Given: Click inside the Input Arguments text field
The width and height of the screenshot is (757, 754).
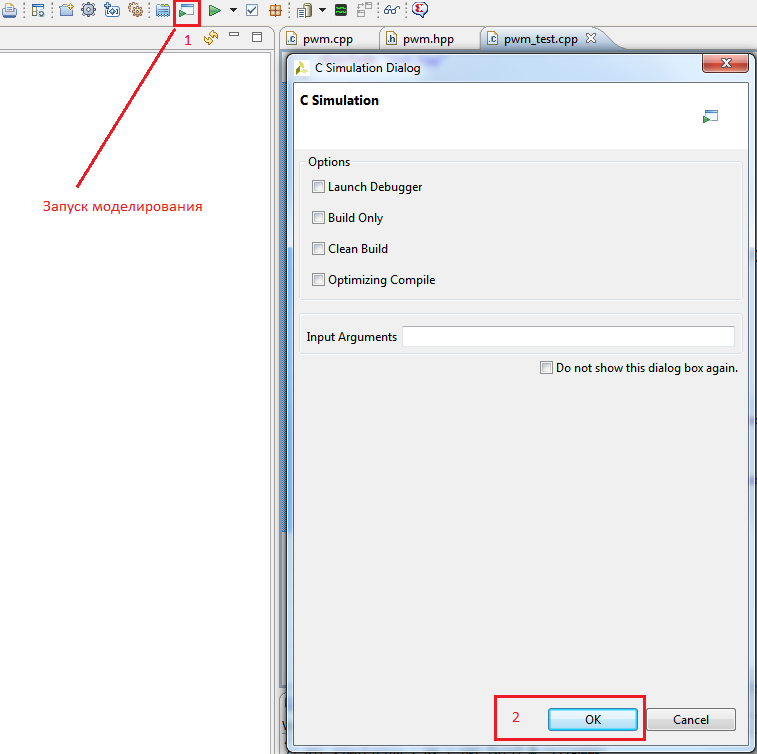Looking at the screenshot, I should [x=567, y=337].
